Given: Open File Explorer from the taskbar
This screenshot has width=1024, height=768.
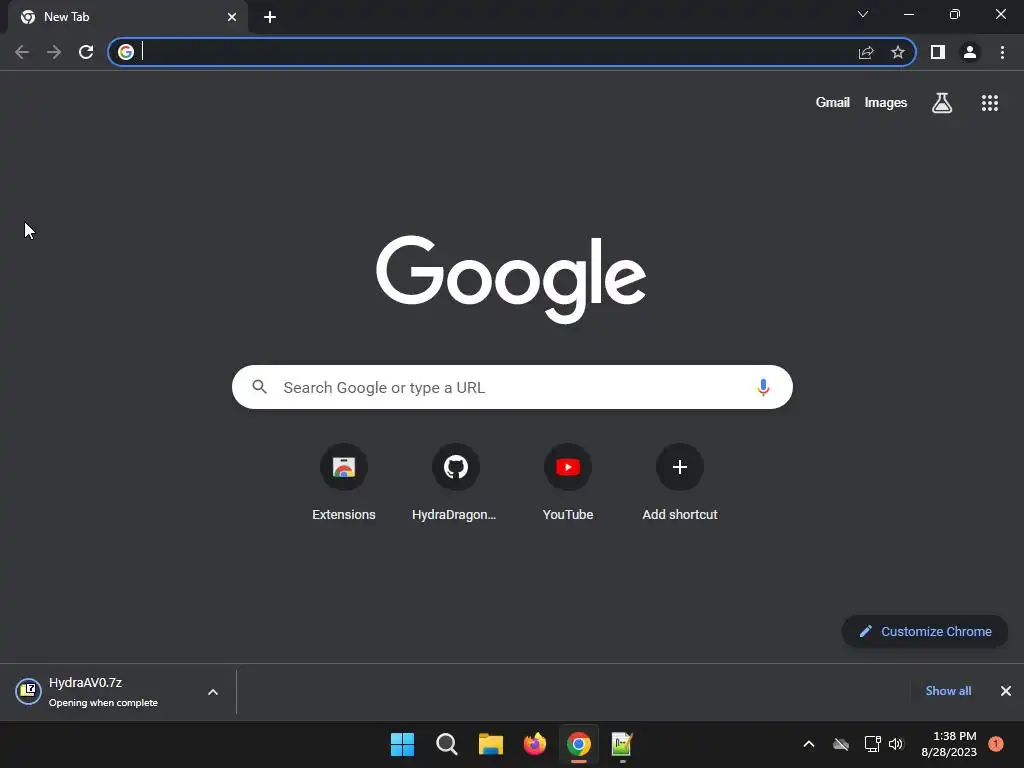Looking at the screenshot, I should coord(490,744).
